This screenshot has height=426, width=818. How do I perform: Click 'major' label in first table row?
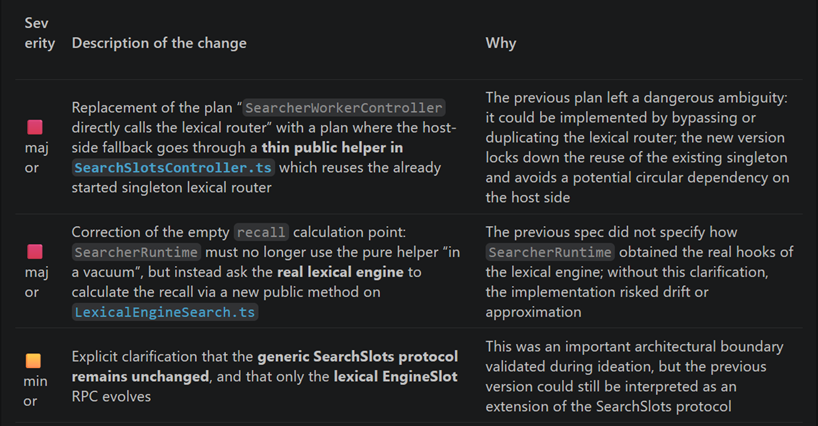pos(37,157)
